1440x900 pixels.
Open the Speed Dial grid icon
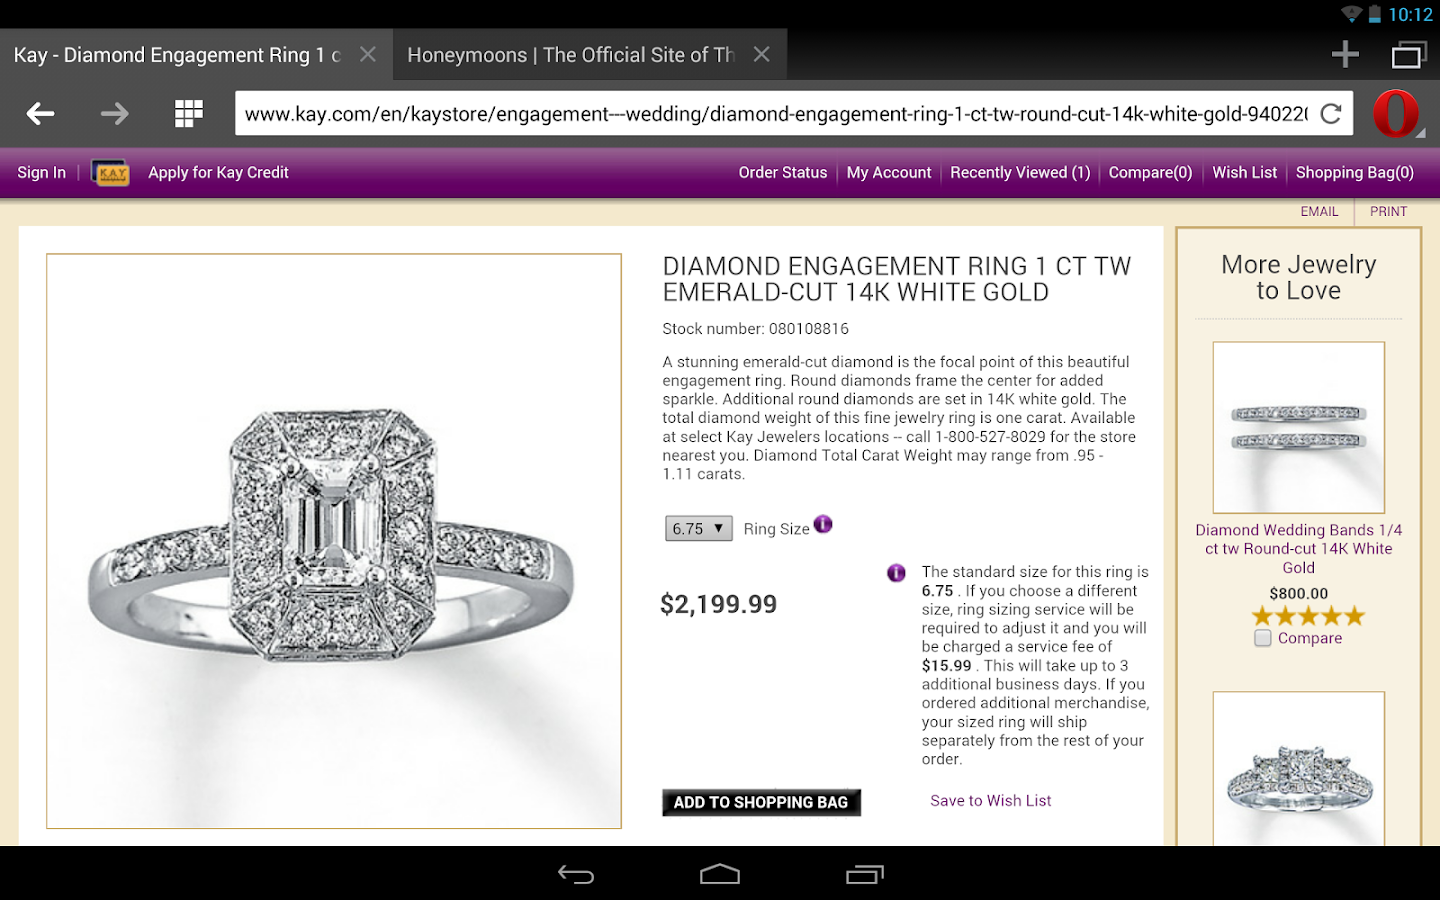(189, 114)
